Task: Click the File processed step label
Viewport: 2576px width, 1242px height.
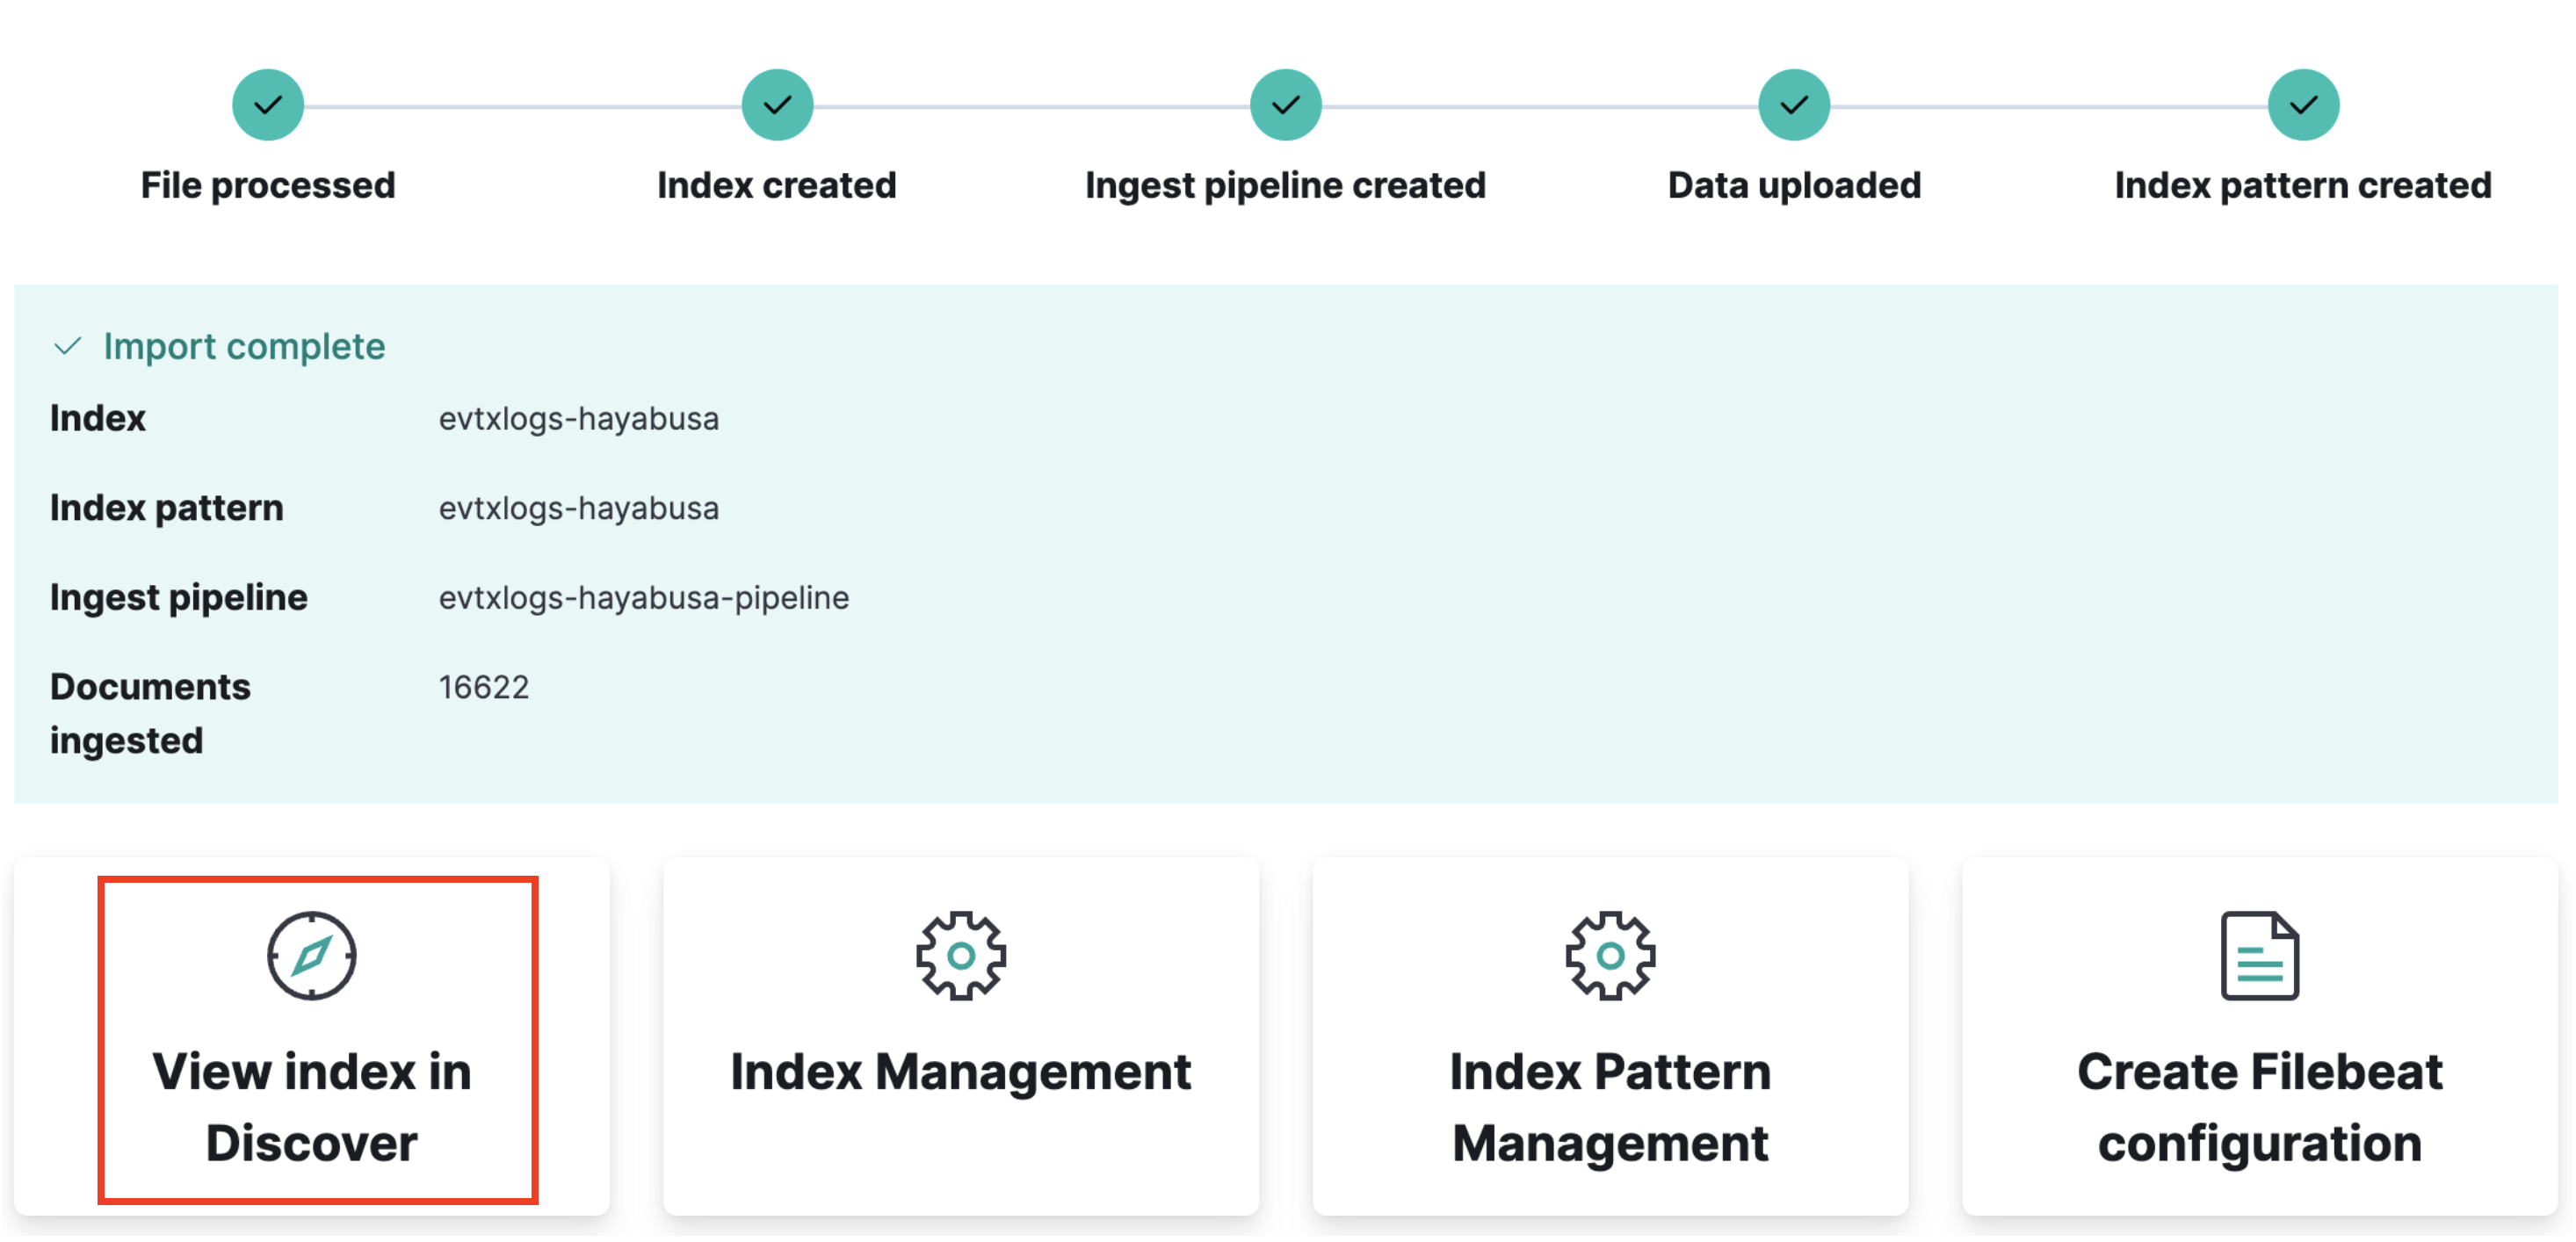Action: 268,186
